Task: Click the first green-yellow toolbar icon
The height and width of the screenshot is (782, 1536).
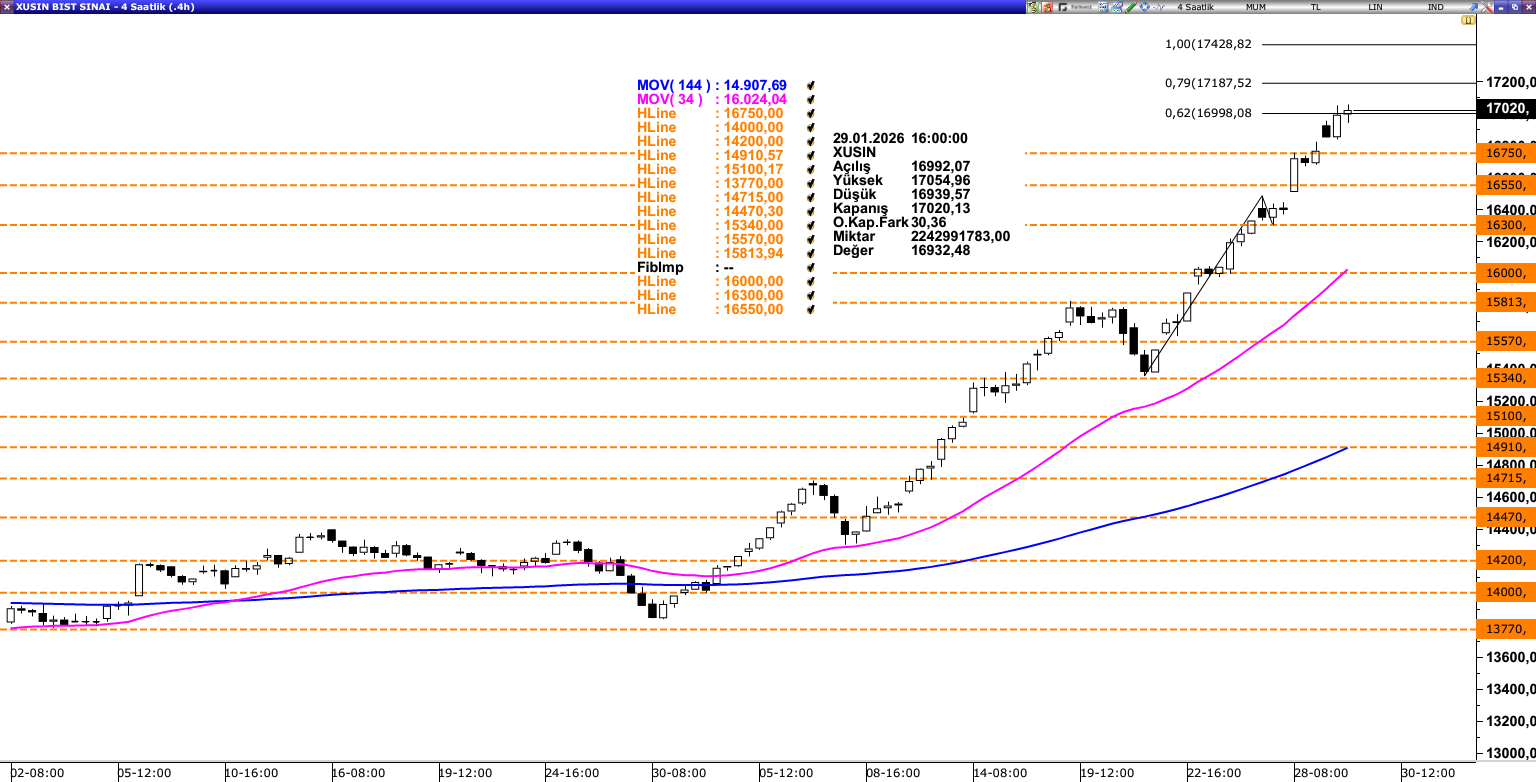Action: click(x=1033, y=7)
